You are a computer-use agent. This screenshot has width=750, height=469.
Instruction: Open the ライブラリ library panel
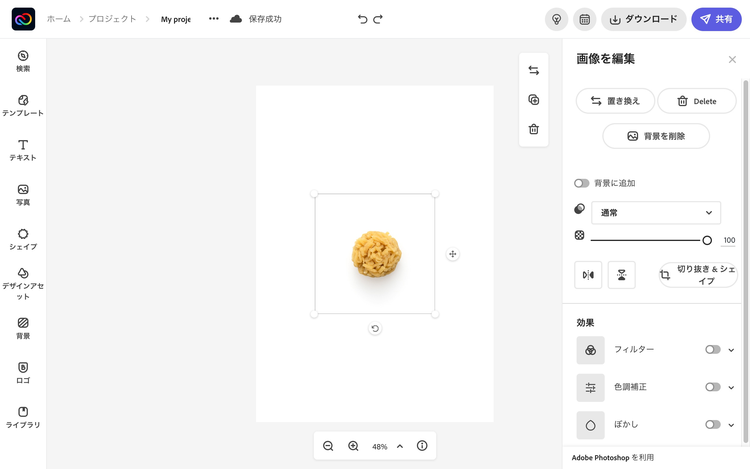[23, 417]
